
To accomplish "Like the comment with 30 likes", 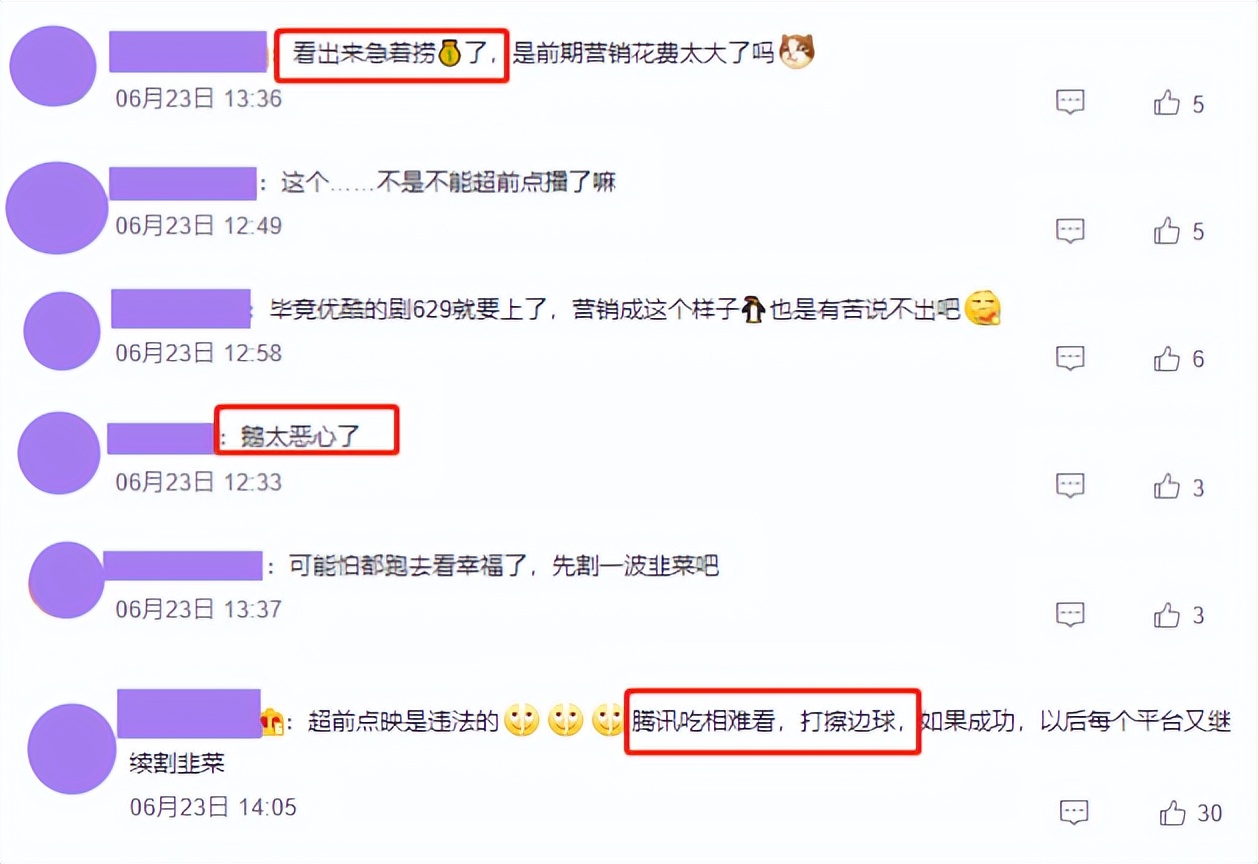I will coord(1173,813).
